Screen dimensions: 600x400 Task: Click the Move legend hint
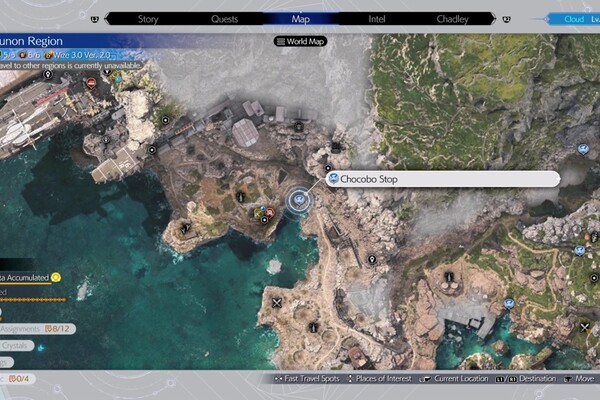coord(579,379)
